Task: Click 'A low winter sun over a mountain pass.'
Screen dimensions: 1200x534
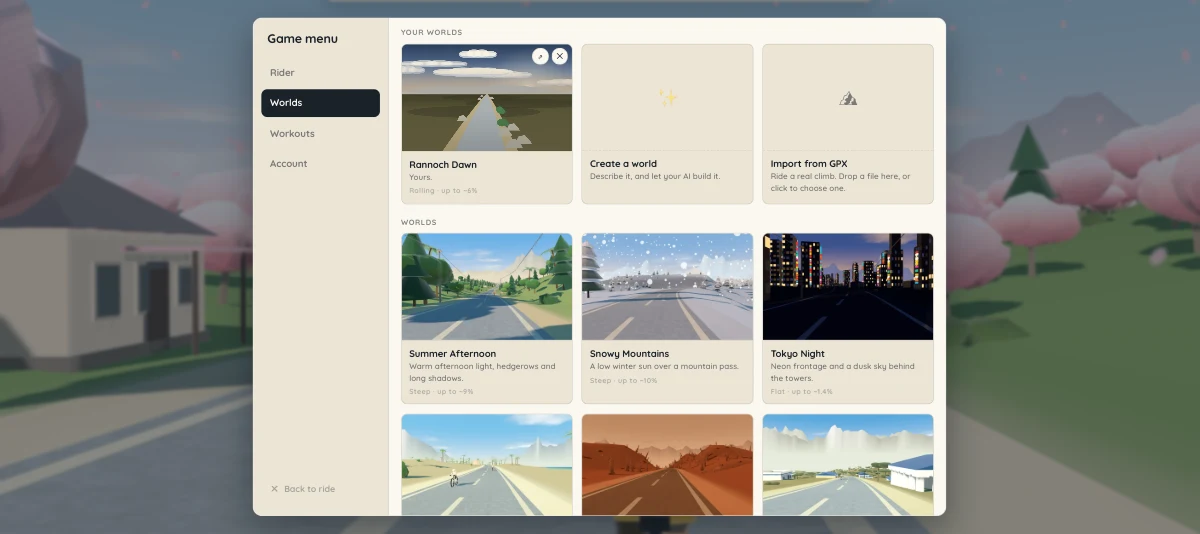Action: (664, 367)
